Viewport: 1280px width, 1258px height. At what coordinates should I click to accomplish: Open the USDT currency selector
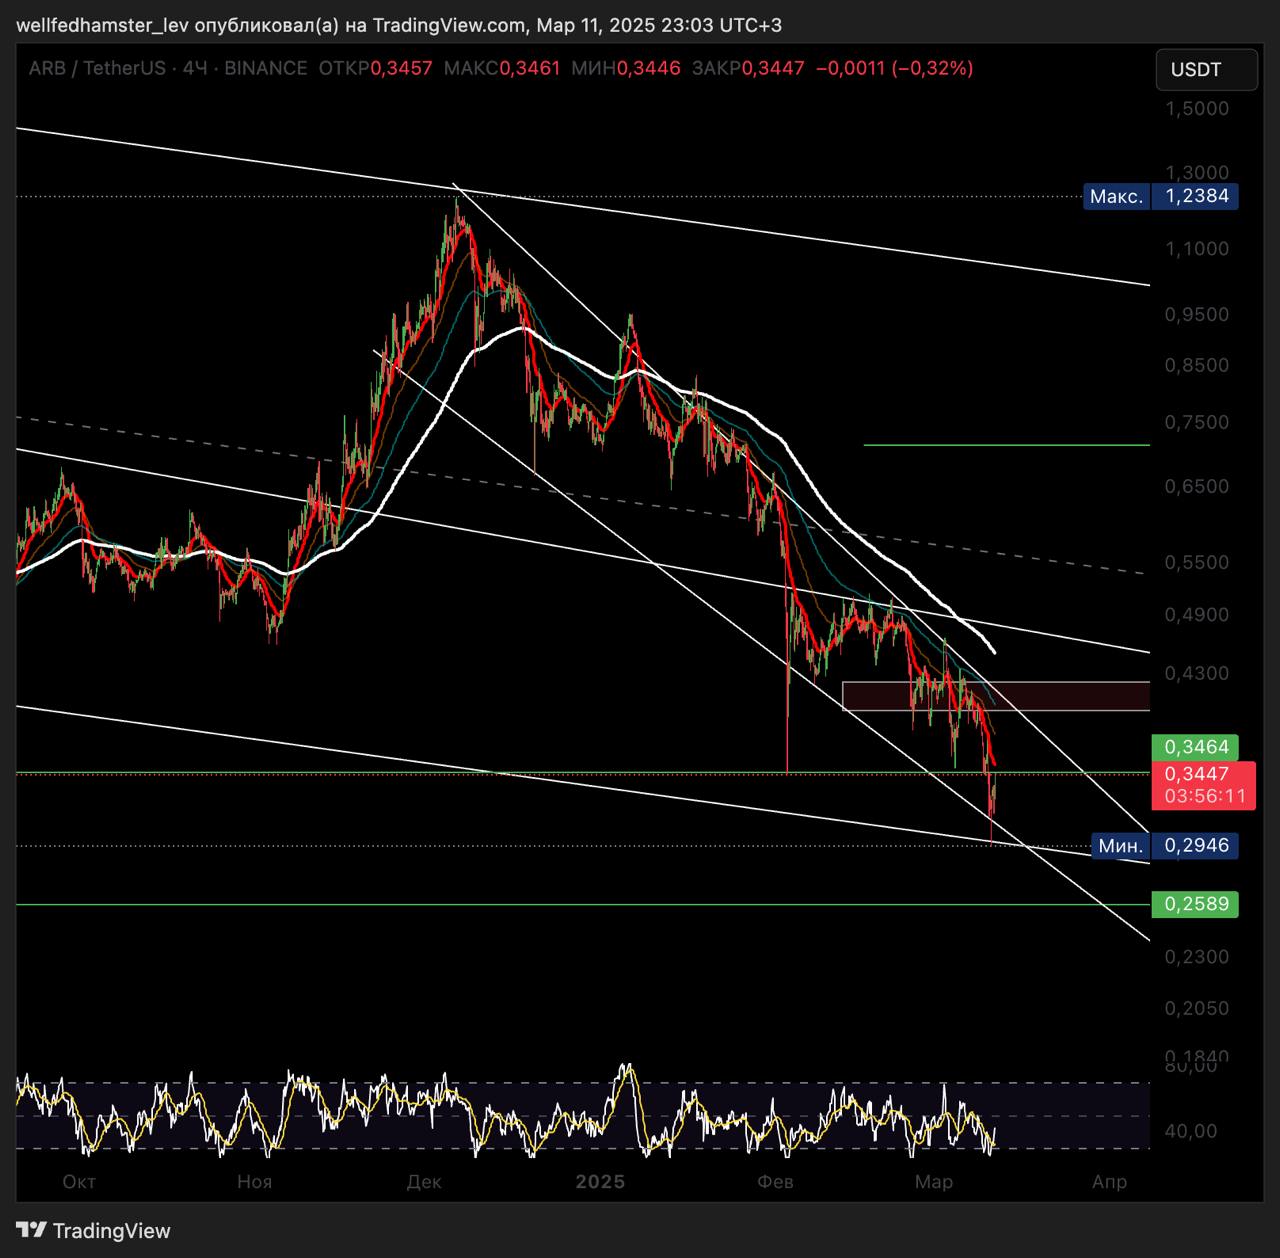tap(1206, 70)
